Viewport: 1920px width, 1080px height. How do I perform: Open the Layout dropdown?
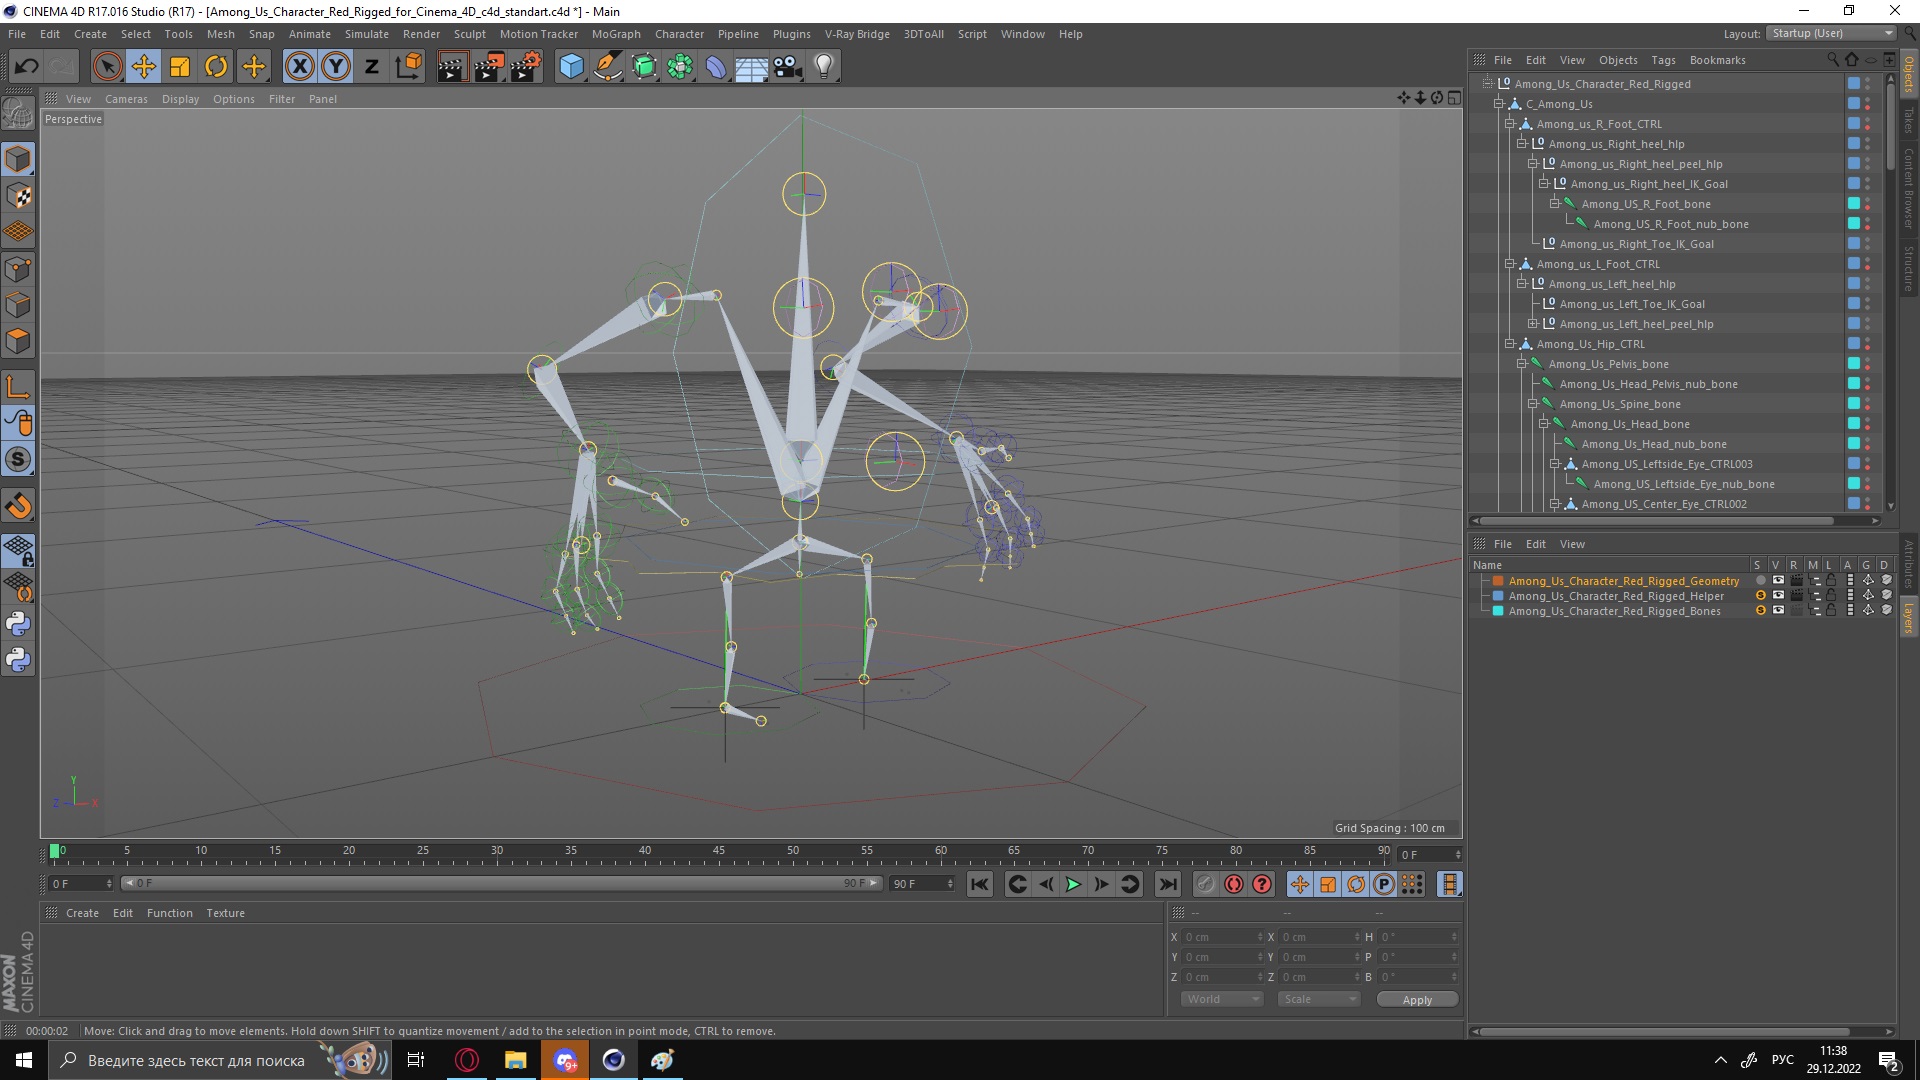coord(1831,33)
